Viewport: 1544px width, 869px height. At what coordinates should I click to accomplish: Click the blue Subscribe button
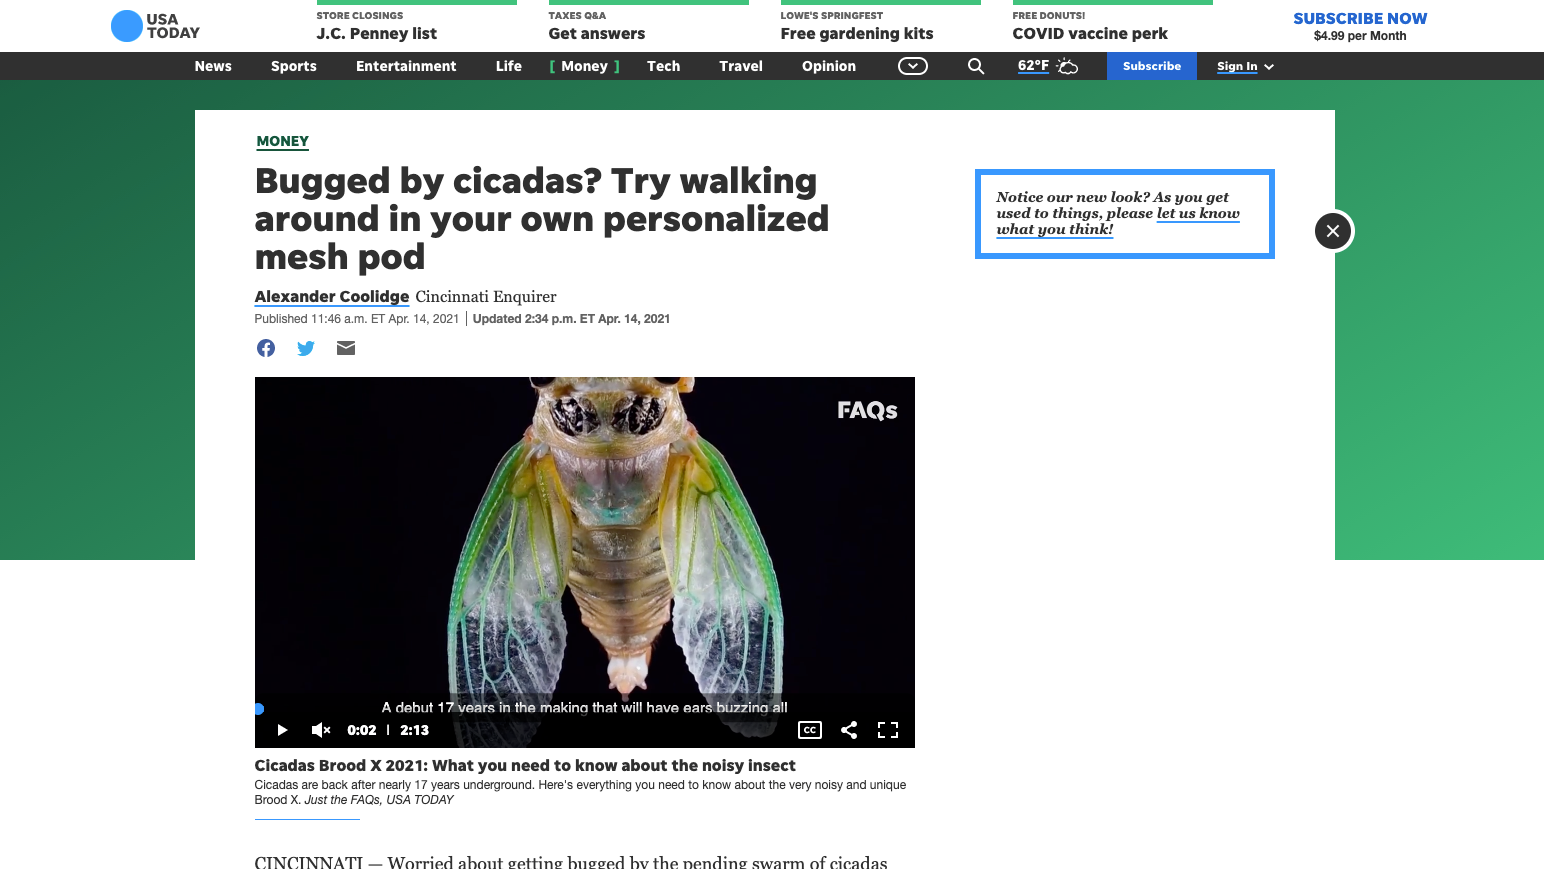click(1152, 66)
